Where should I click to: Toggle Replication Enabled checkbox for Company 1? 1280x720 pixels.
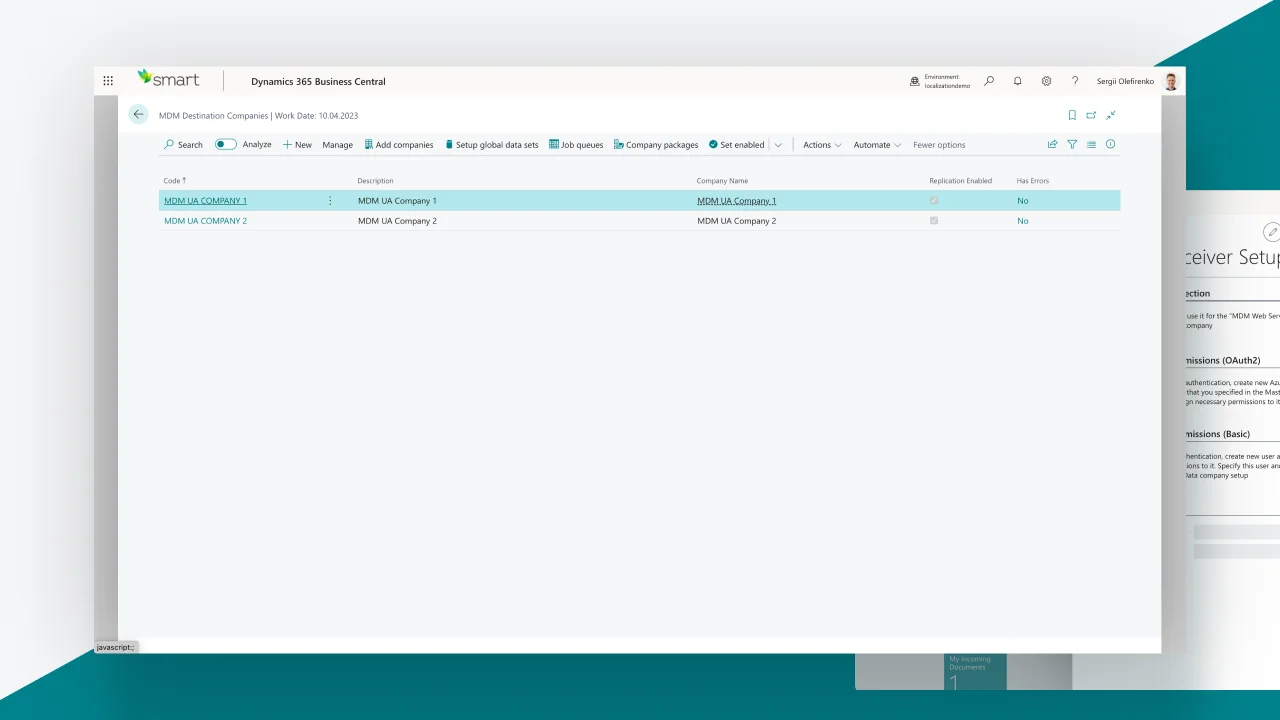(x=934, y=201)
